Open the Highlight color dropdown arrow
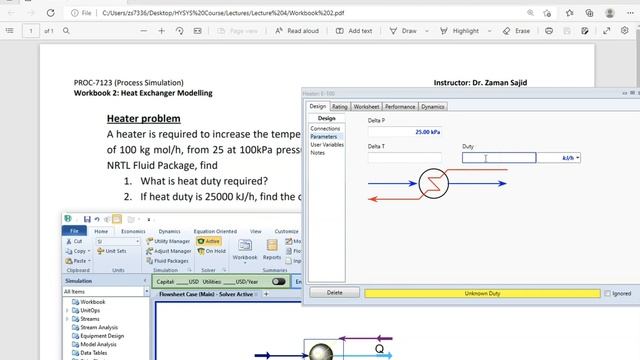This screenshot has height=360, width=640. click(x=489, y=31)
